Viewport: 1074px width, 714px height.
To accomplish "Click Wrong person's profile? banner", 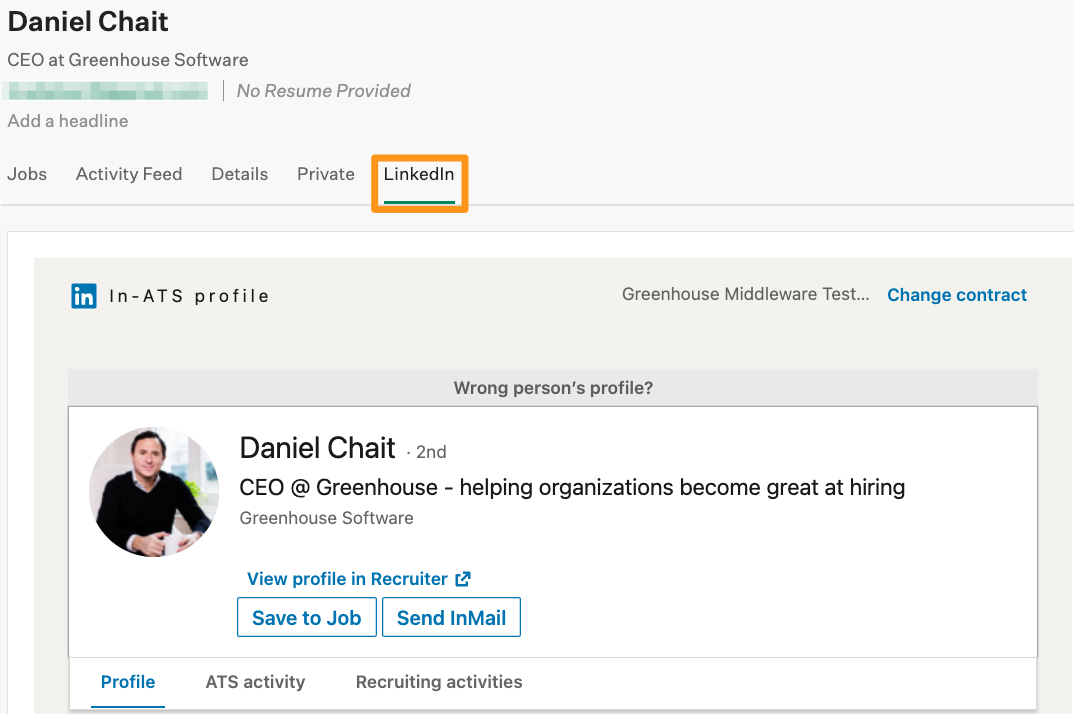I will 553,388.
